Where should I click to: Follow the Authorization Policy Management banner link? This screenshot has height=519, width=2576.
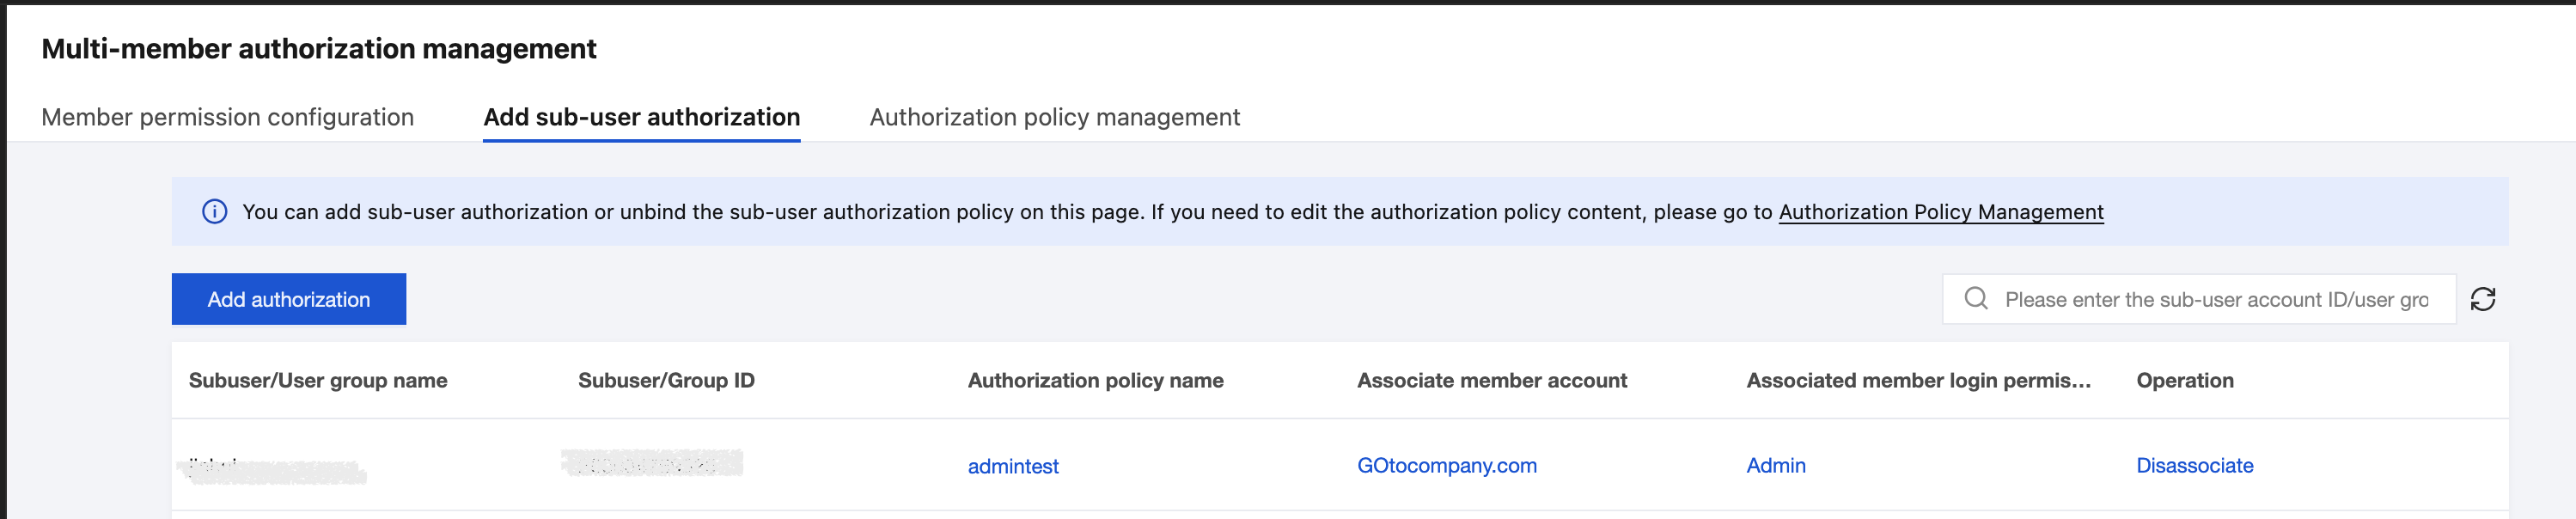click(1940, 212)
